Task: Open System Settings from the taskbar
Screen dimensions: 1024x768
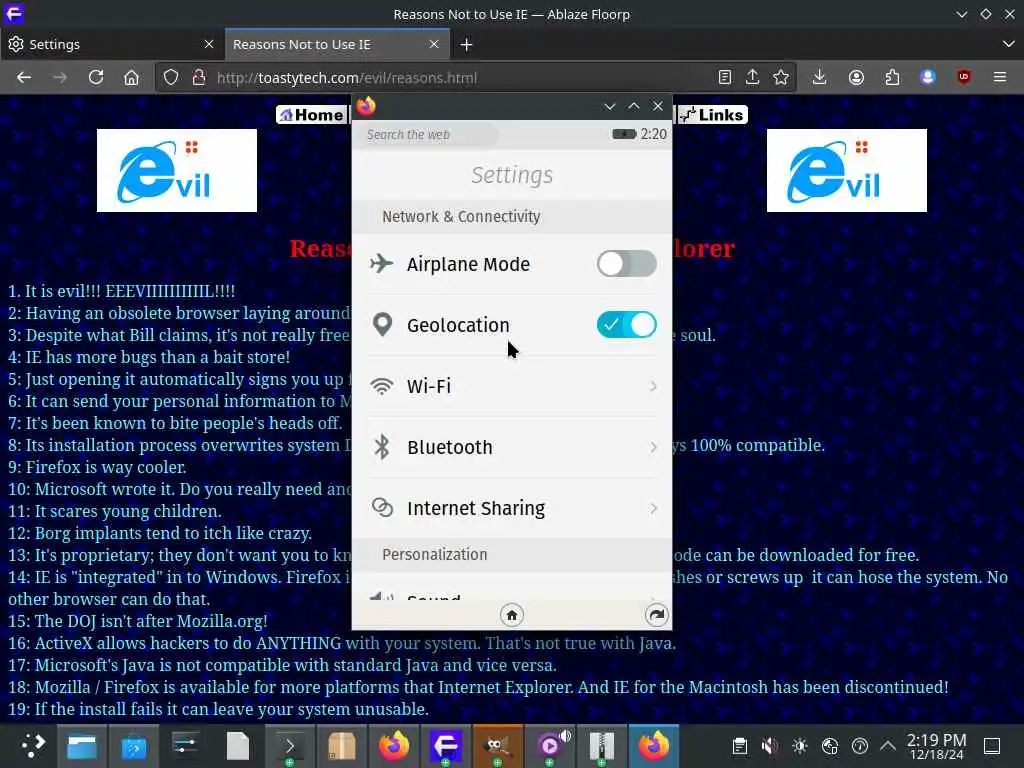Action: [x=186, y=745]
